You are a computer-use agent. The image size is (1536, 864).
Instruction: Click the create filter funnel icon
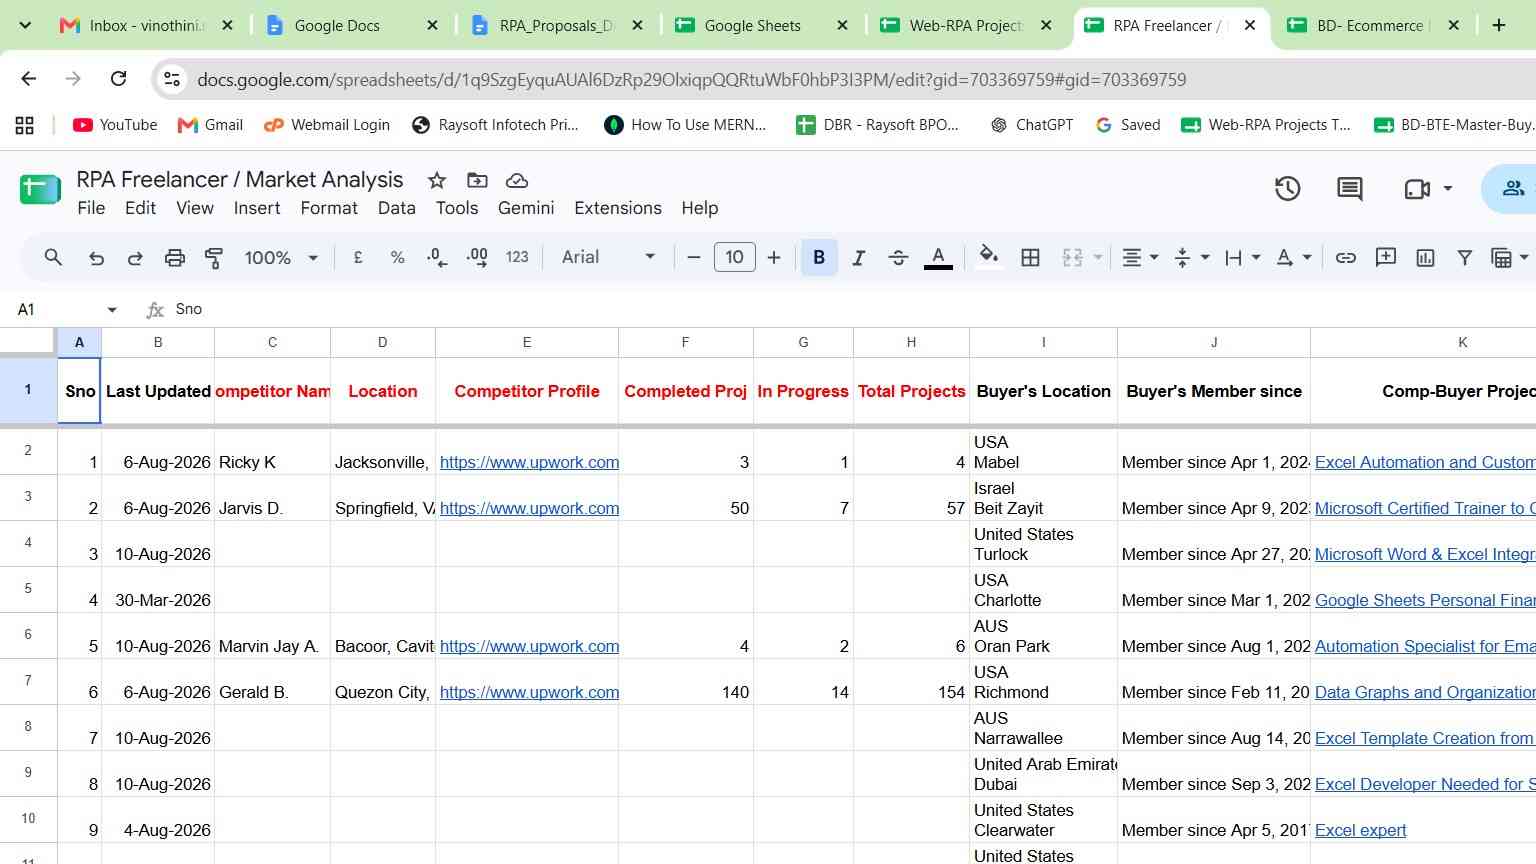coord(1464,258)
